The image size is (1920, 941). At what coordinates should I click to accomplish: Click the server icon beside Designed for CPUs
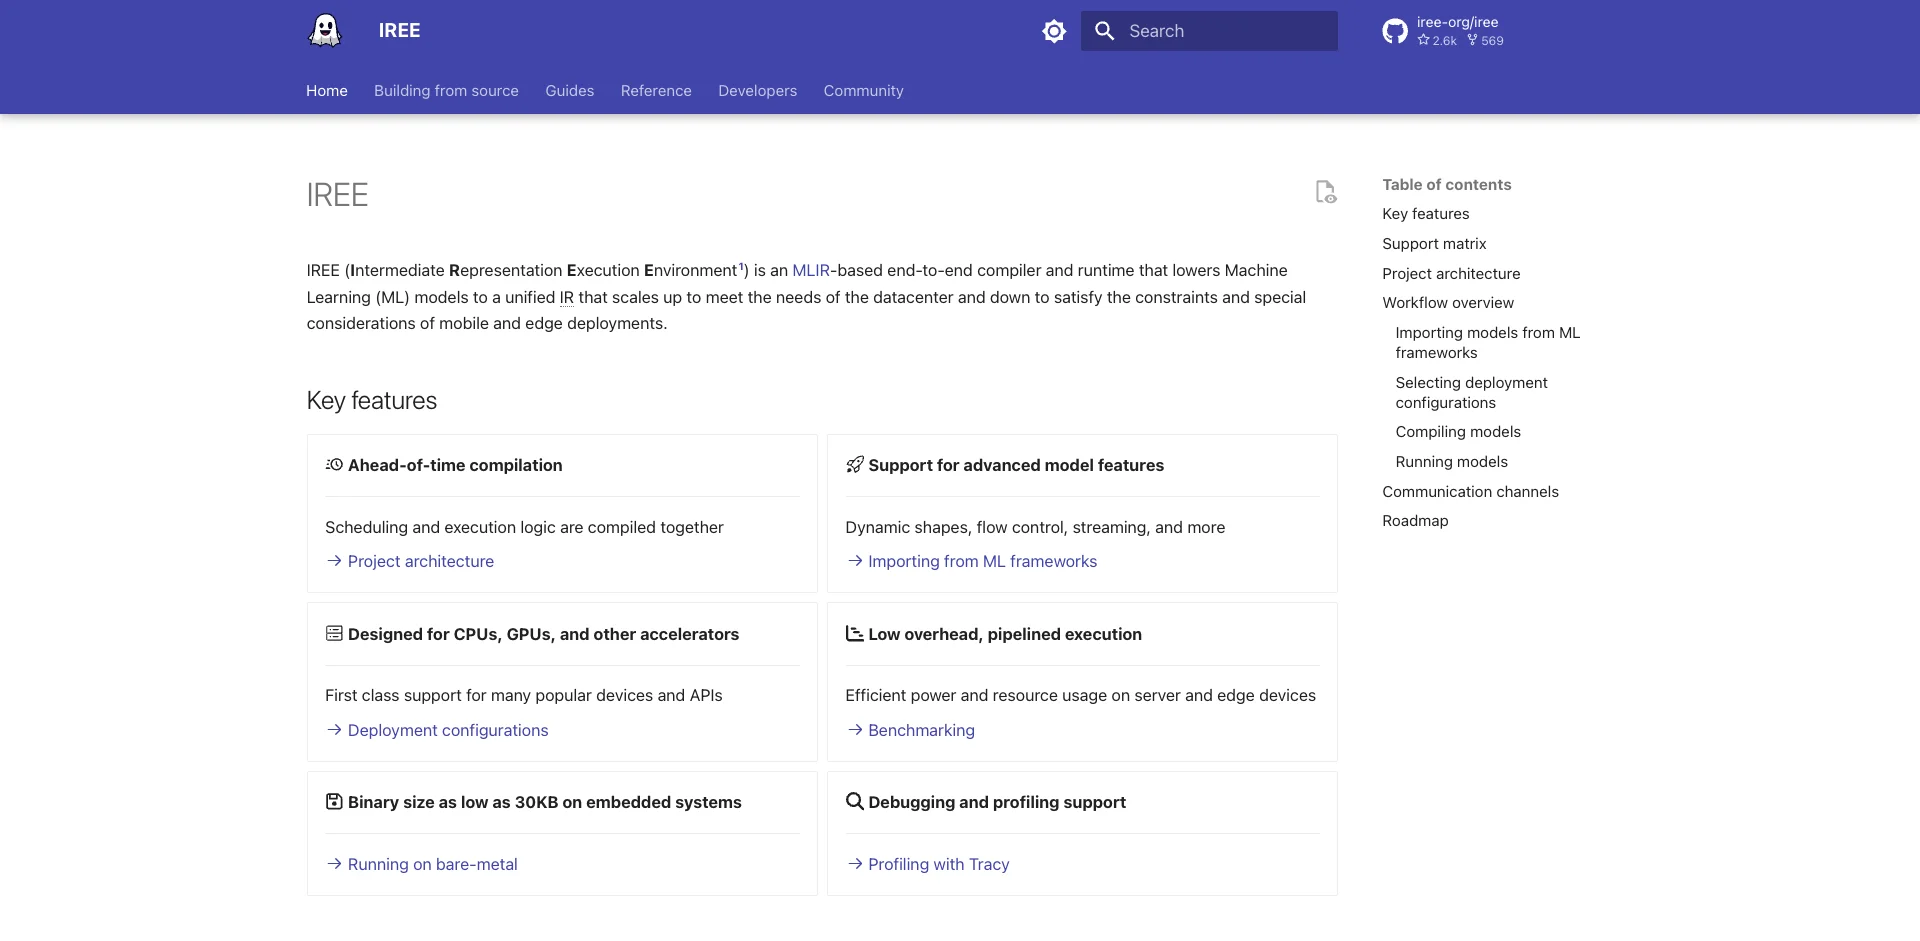click(x=334, y=634)
